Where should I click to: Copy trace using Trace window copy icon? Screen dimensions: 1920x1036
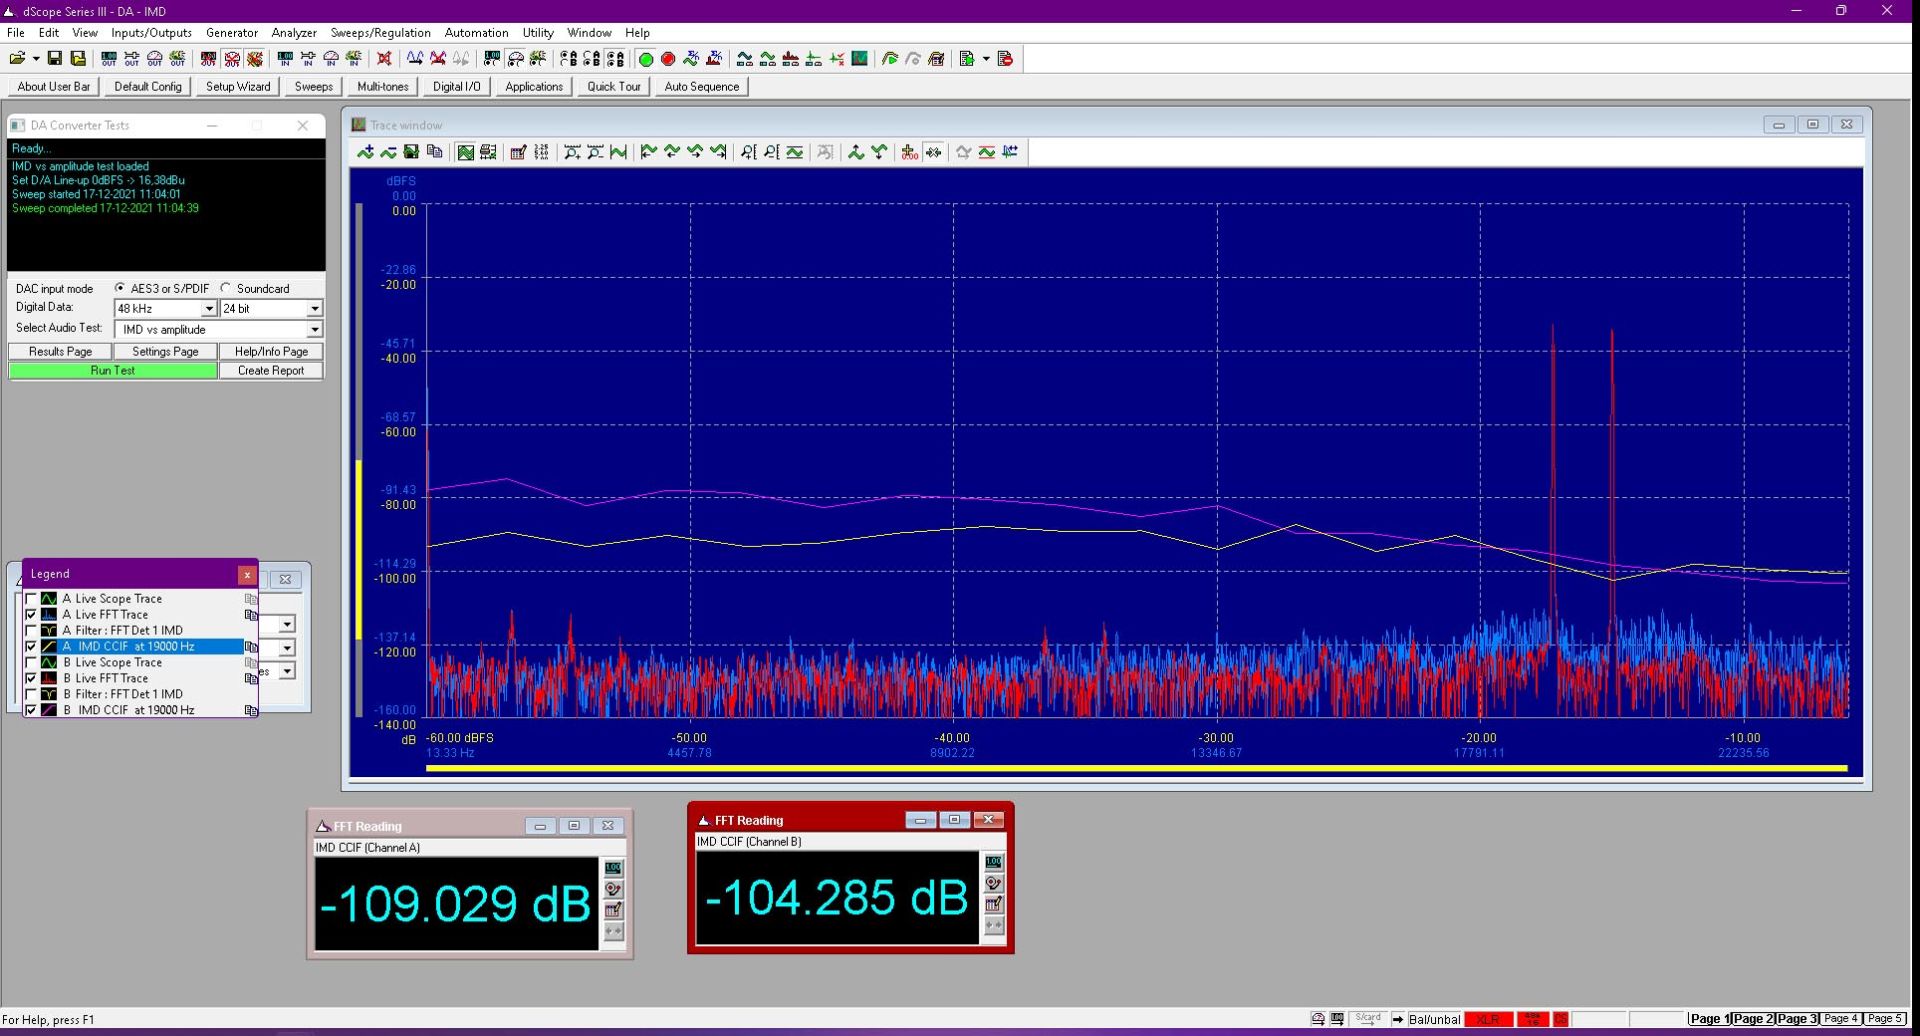pyautogui.click(x=434, y=152)
